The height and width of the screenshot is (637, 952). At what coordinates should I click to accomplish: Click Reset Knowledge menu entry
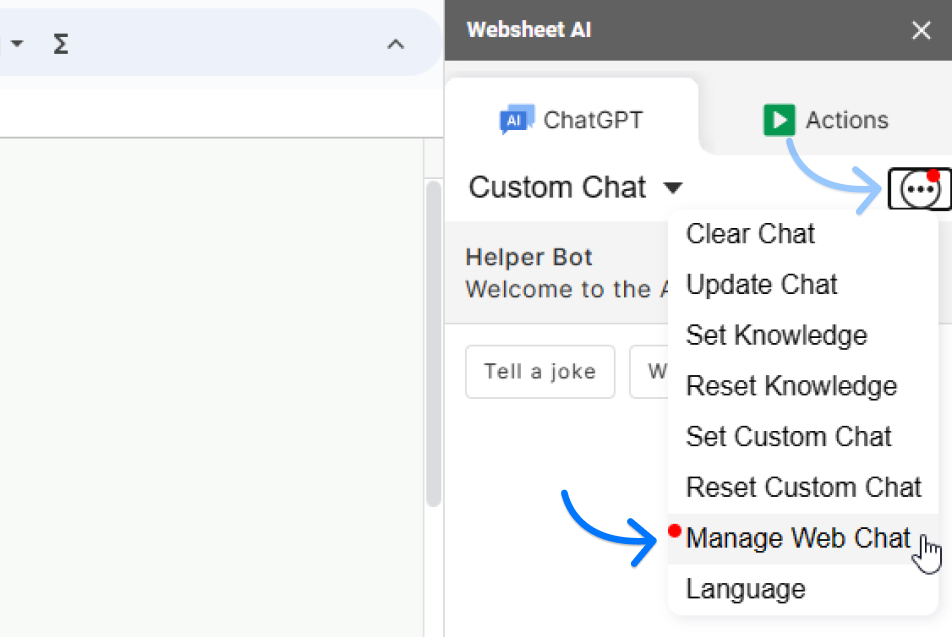click(791, 386)
